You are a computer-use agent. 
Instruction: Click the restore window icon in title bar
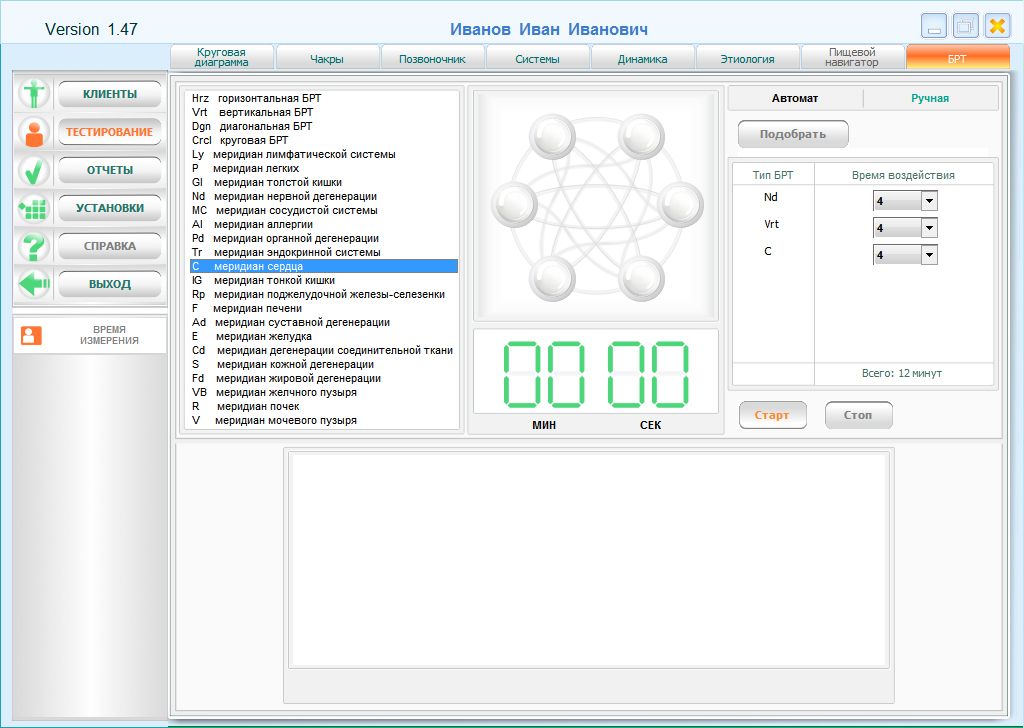965,26
